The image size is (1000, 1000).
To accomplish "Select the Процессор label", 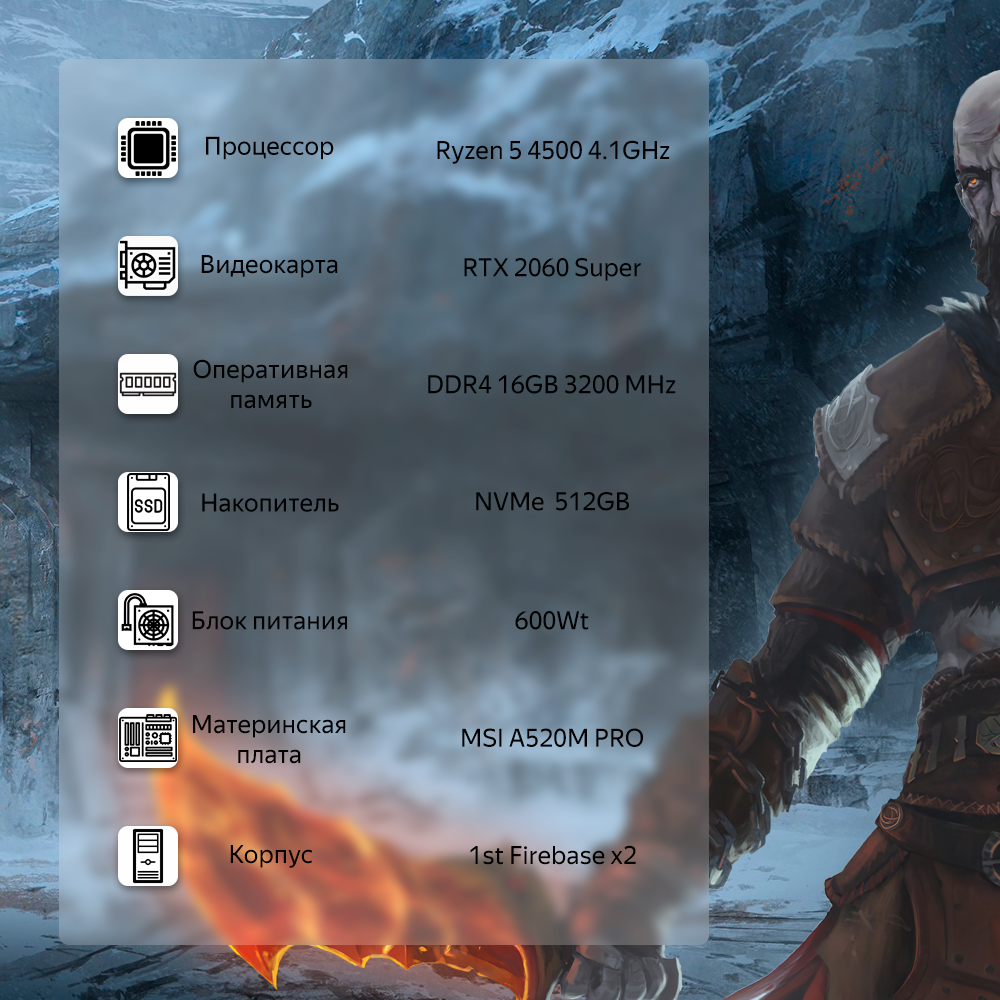I will (x=269, y=147).
